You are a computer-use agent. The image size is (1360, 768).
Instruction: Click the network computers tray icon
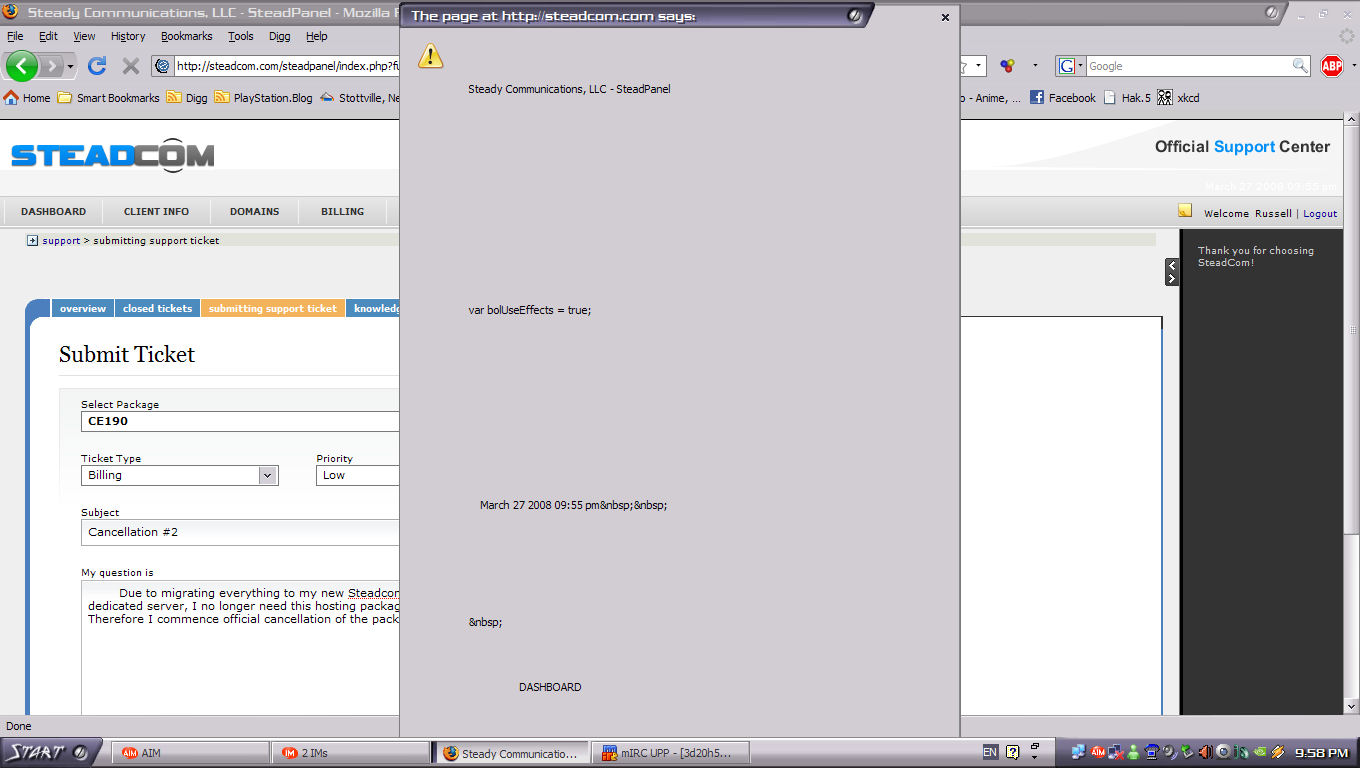(1079, 752)
